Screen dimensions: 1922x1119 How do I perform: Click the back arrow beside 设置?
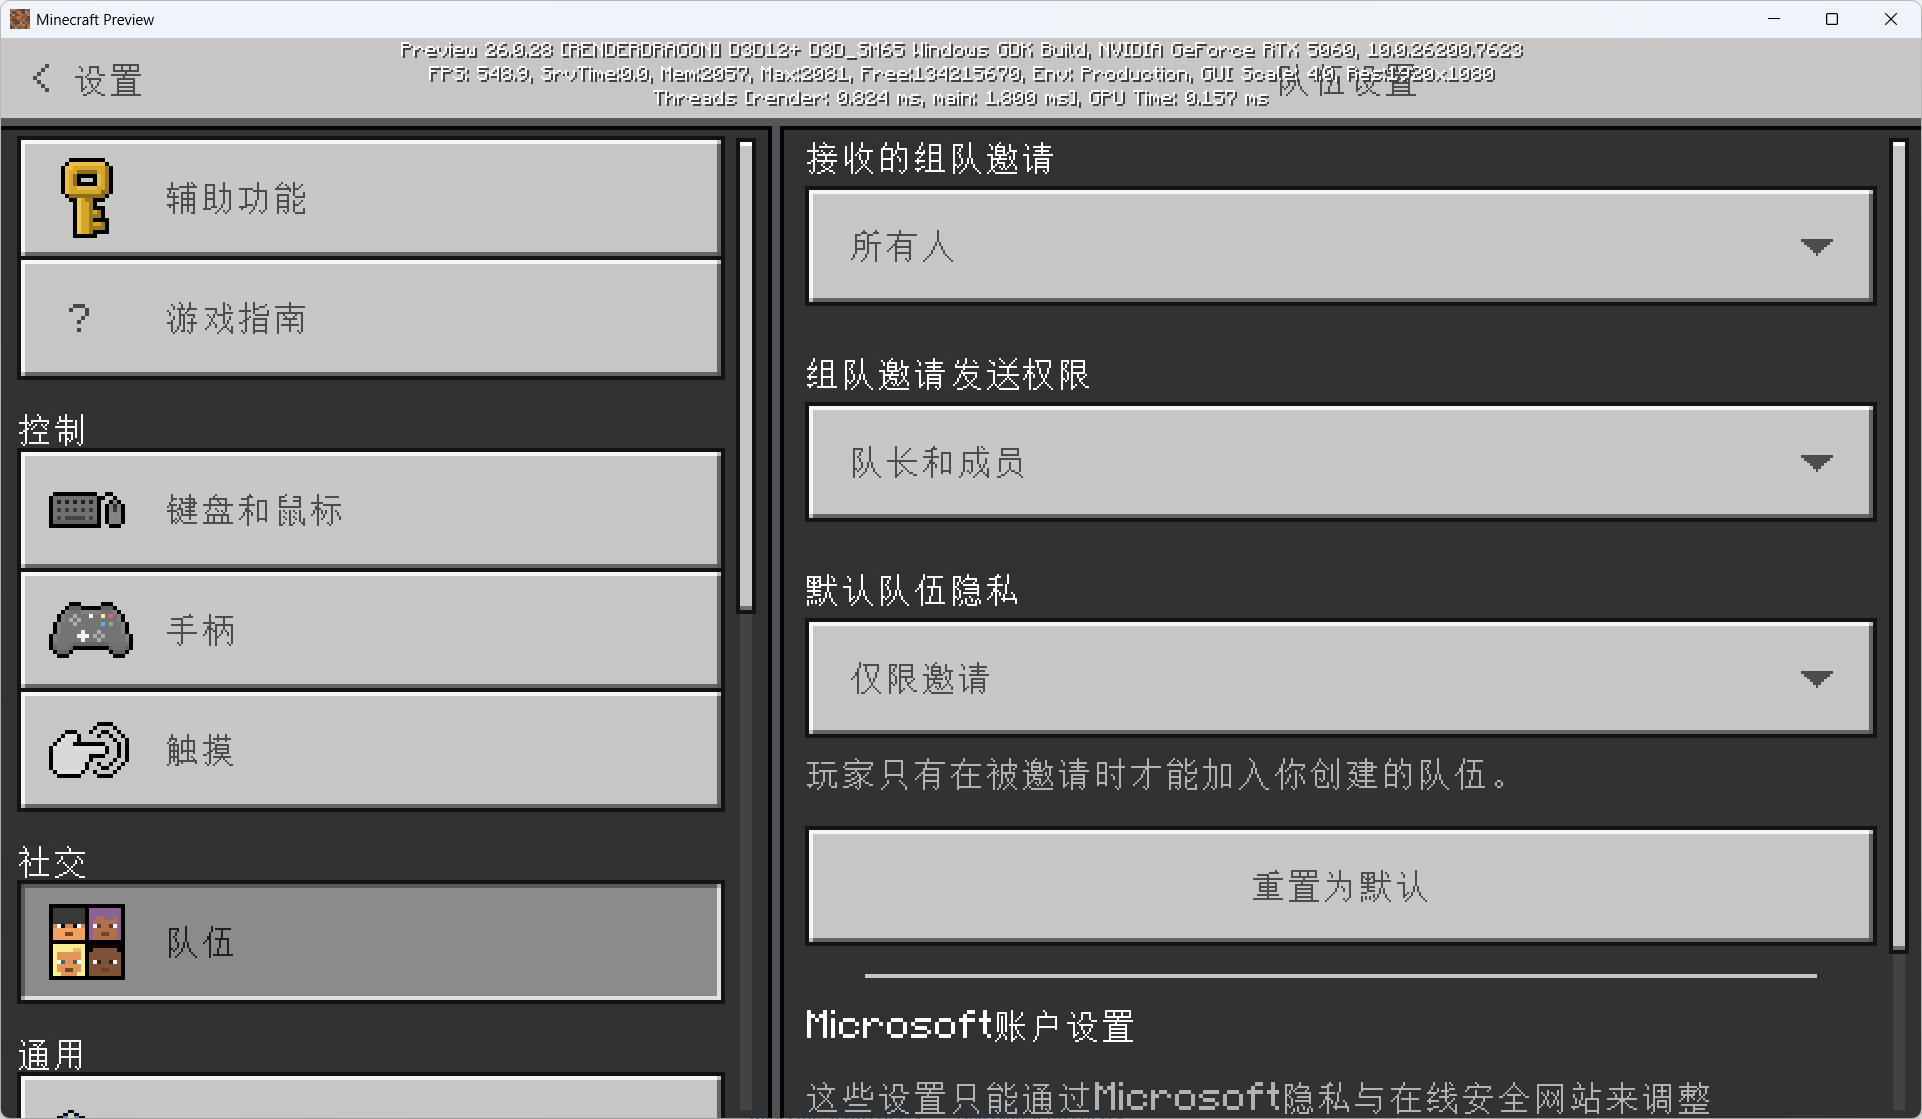click(41, 79)
